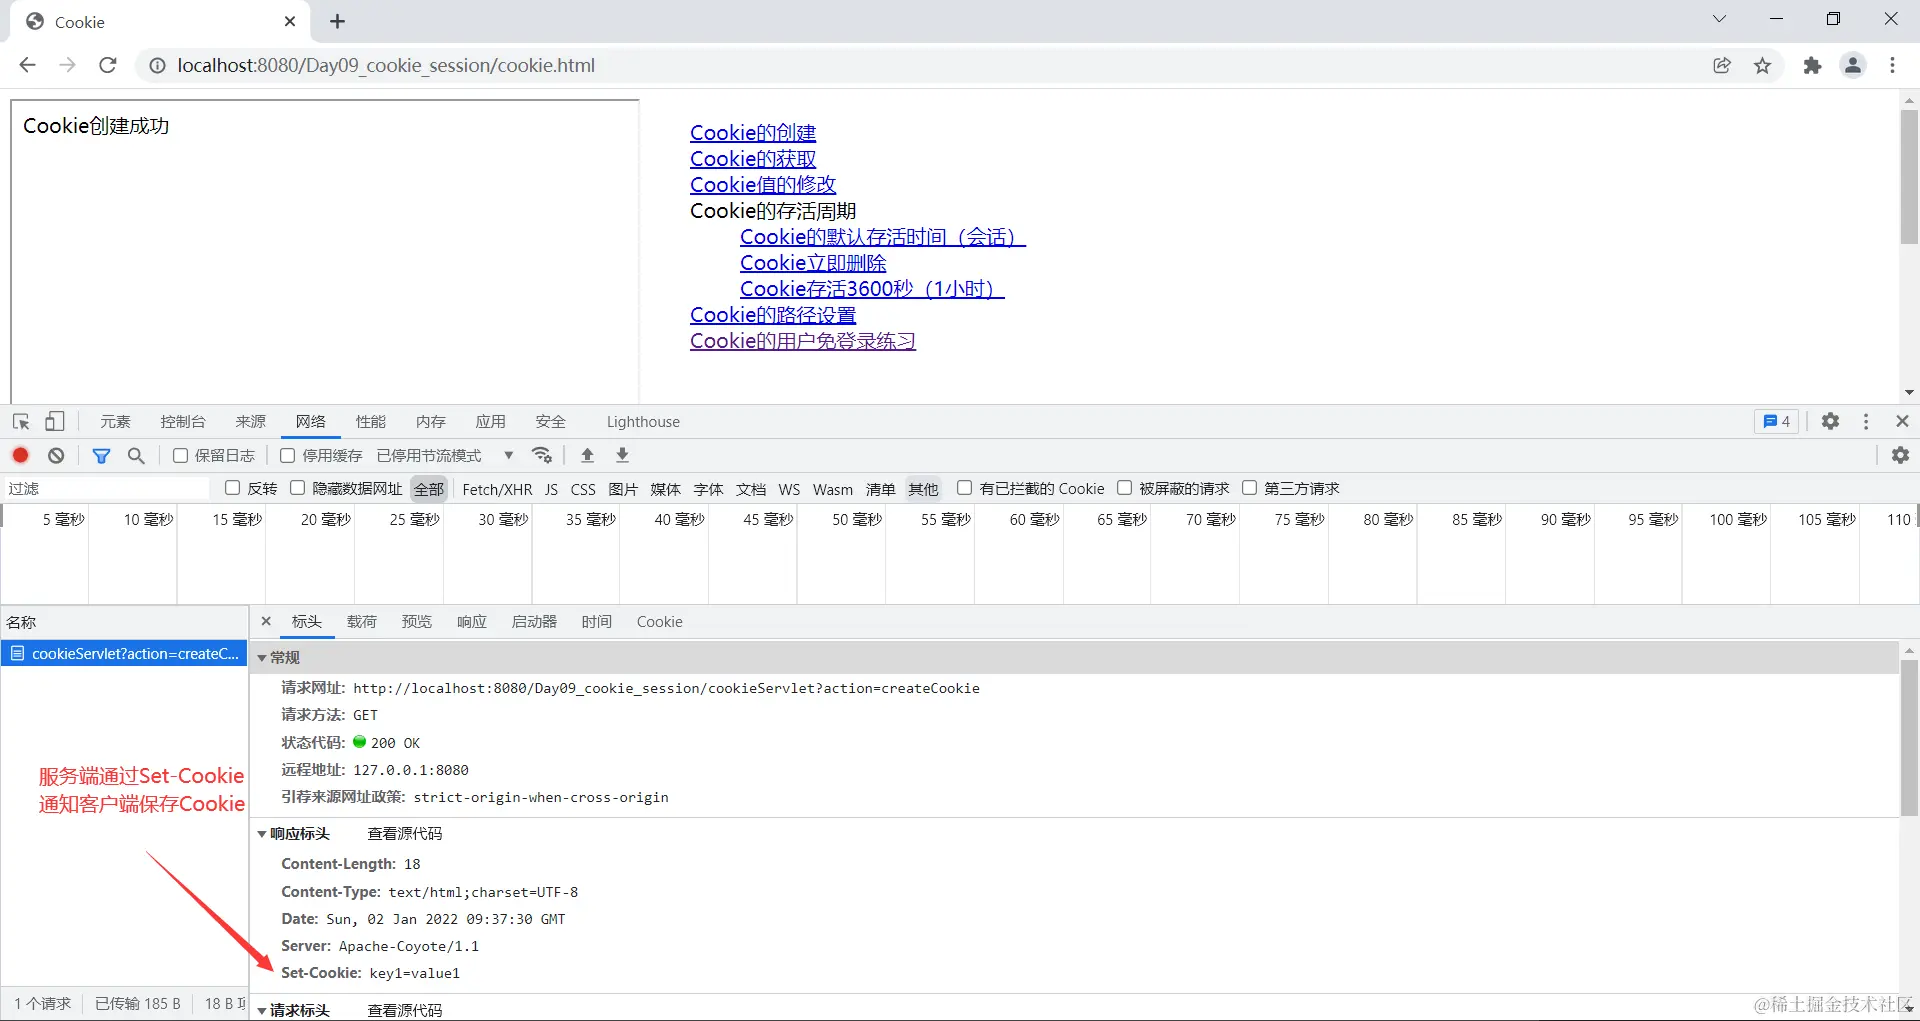Click the Cookie的路径设置 link
The height and width of the screenshot is (1021, 1920).
(773, 315)
